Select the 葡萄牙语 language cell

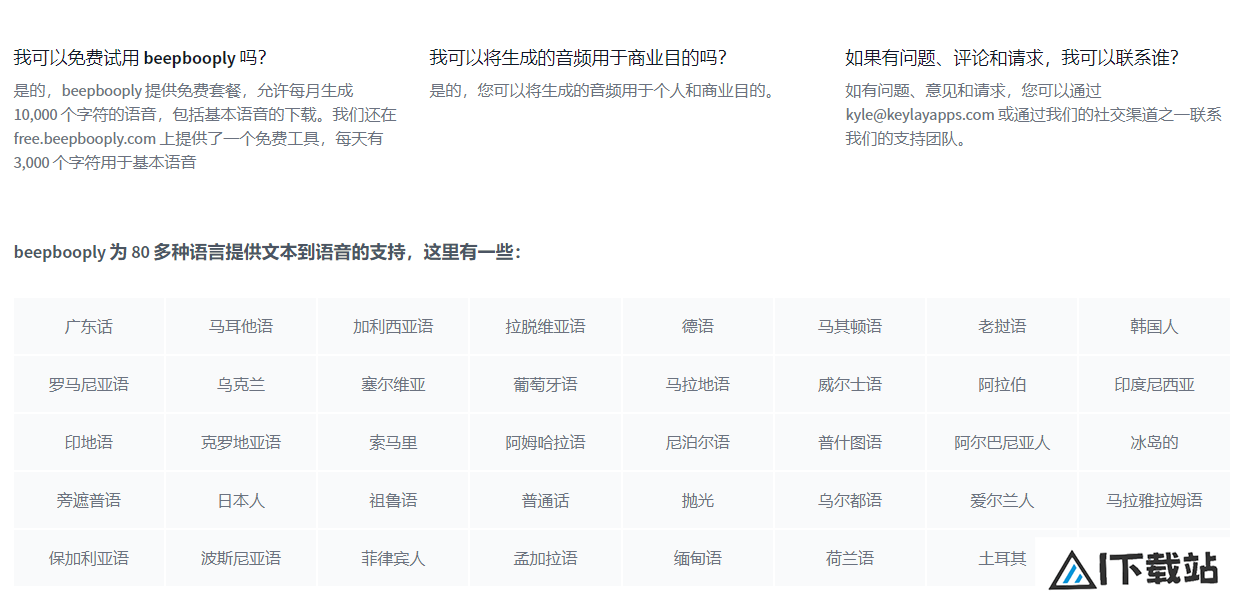pyautogui.click(x=546, y=384)
